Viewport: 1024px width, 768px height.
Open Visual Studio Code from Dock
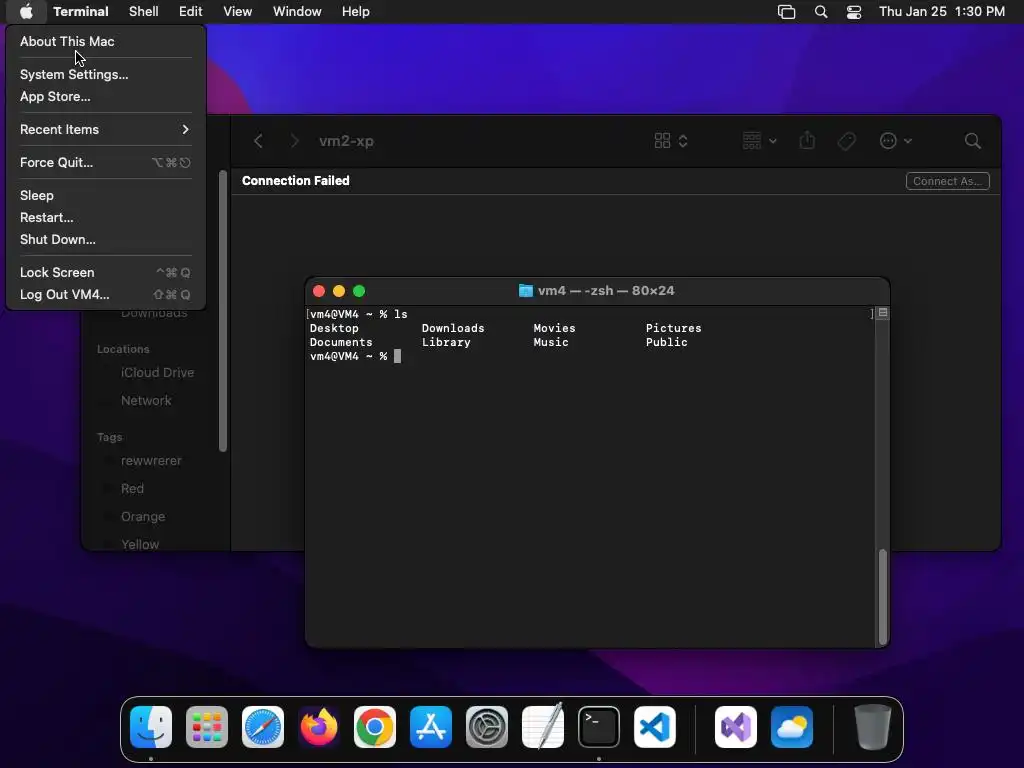[x=655, y=727]
